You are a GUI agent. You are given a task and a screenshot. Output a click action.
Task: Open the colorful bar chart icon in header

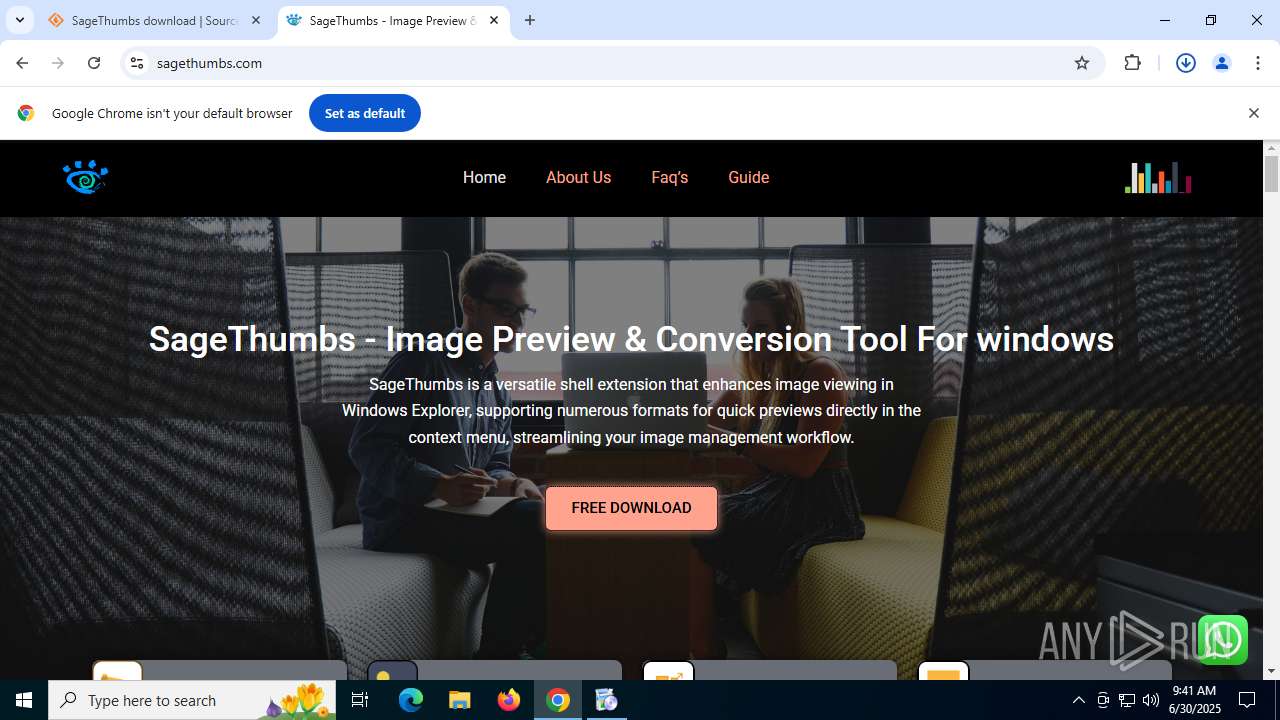[1158, 177]
